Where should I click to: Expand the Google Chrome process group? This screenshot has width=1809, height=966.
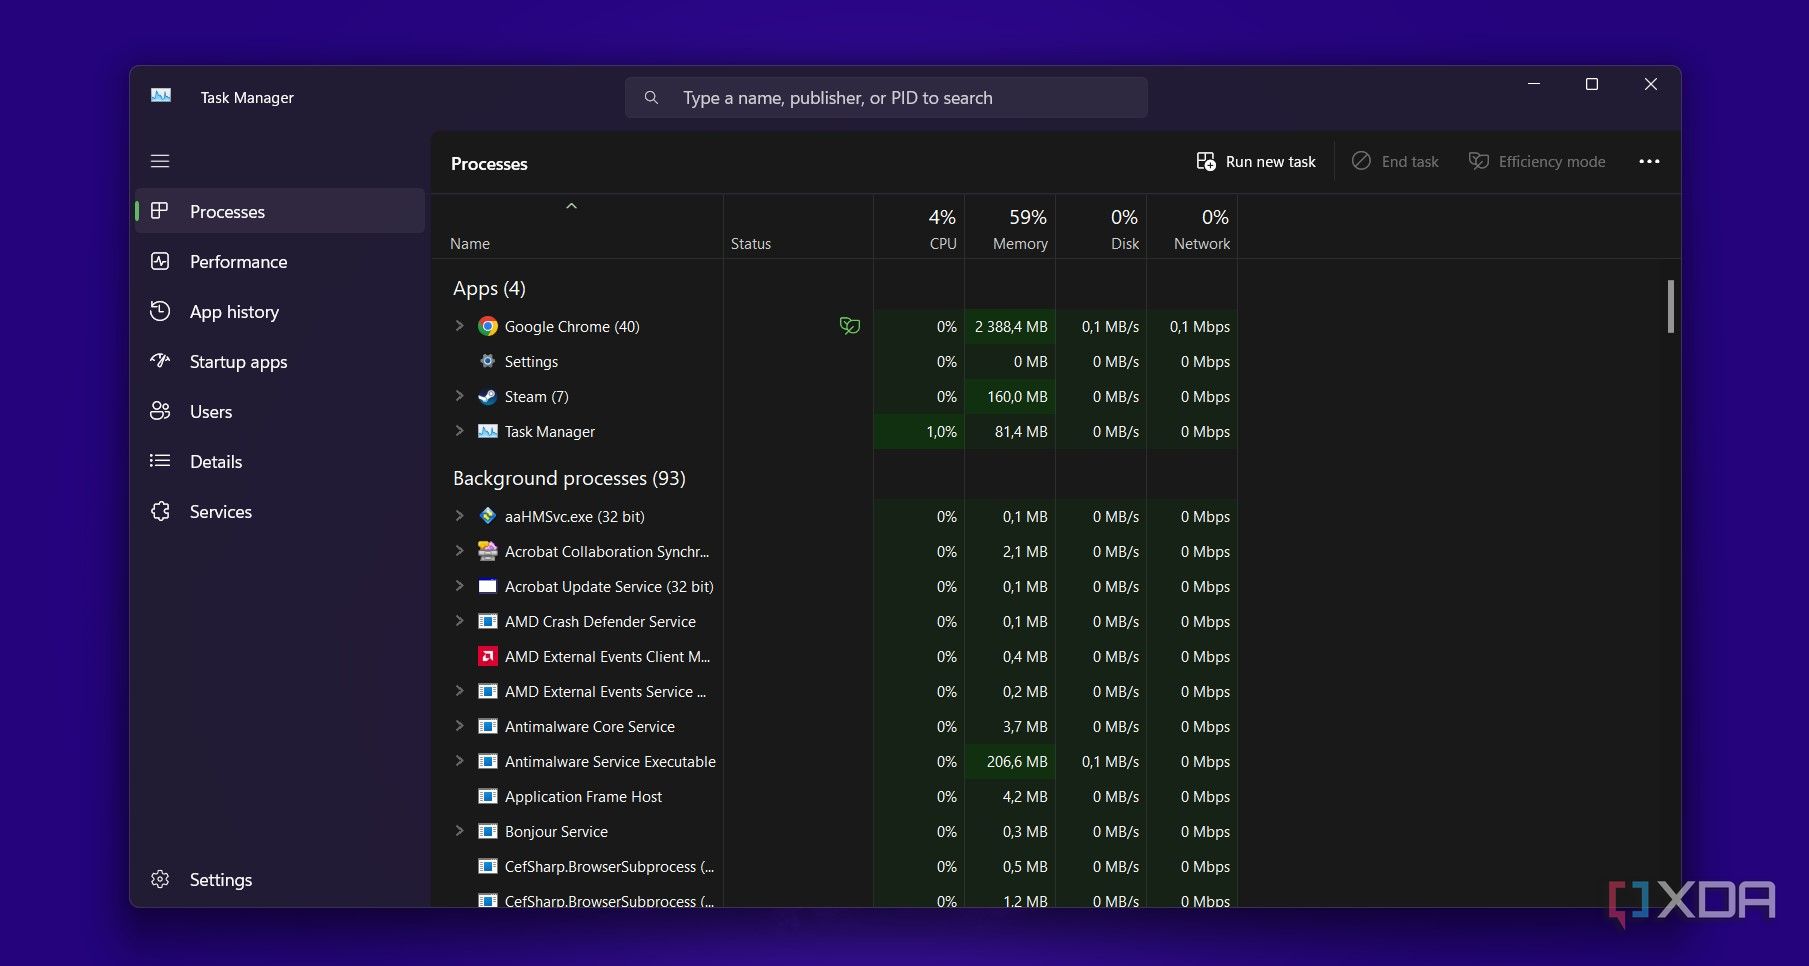(x=459, y=326)
